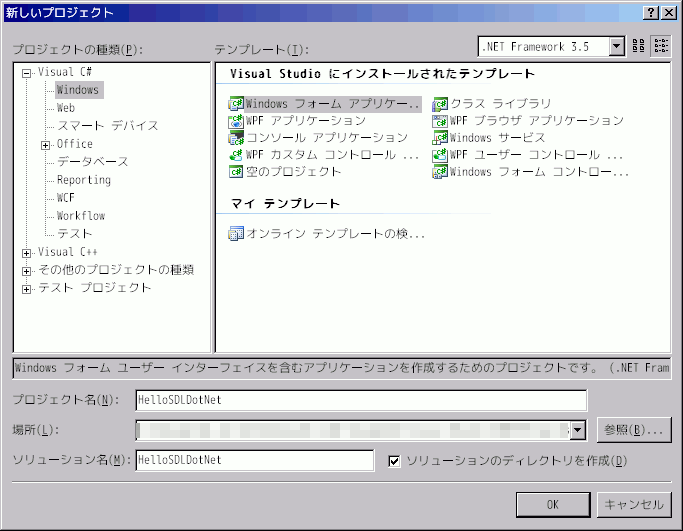Click the ソリューション名 input field

click(255, 460)
